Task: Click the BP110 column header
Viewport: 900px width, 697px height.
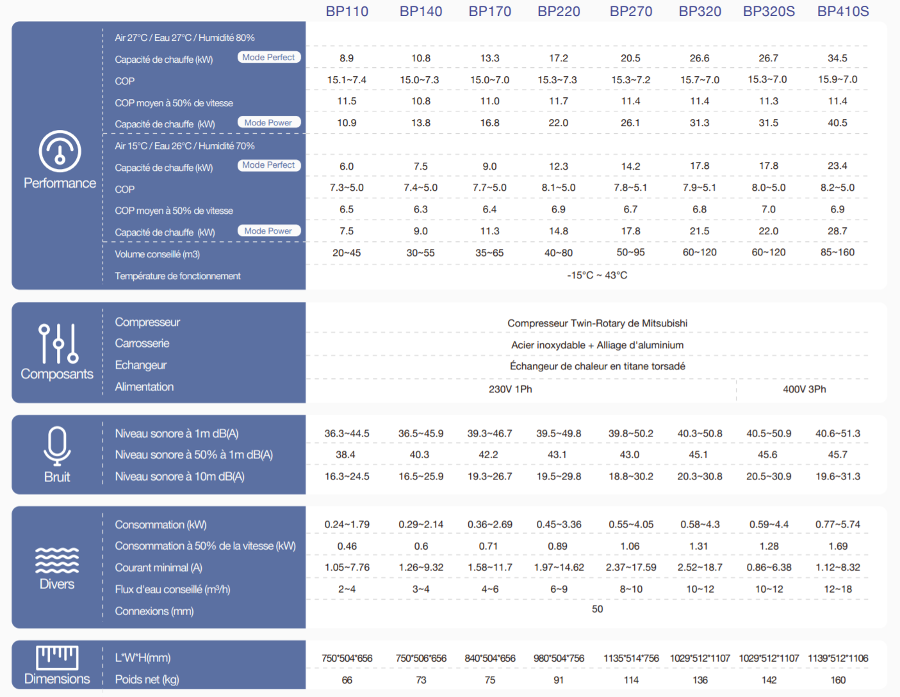Action: coord(347,12)
